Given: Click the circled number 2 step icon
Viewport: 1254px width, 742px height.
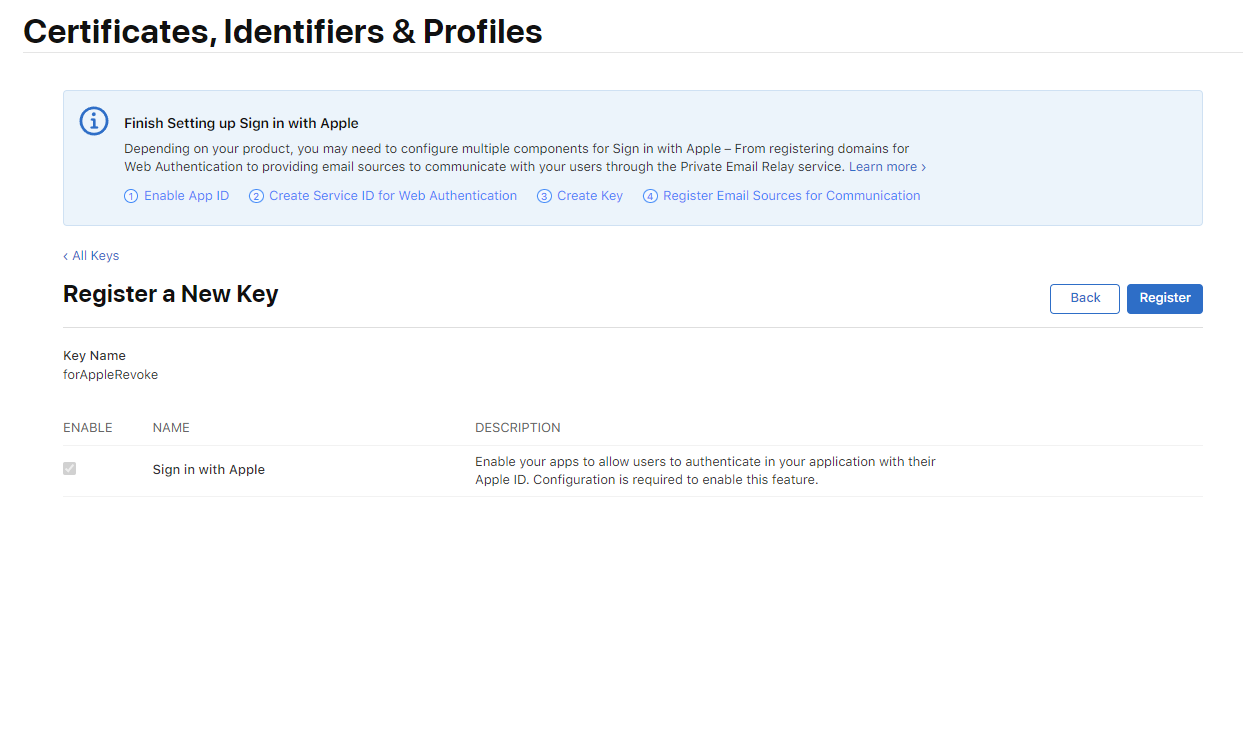Looking at the screenshot, I should tap(256, 196).
